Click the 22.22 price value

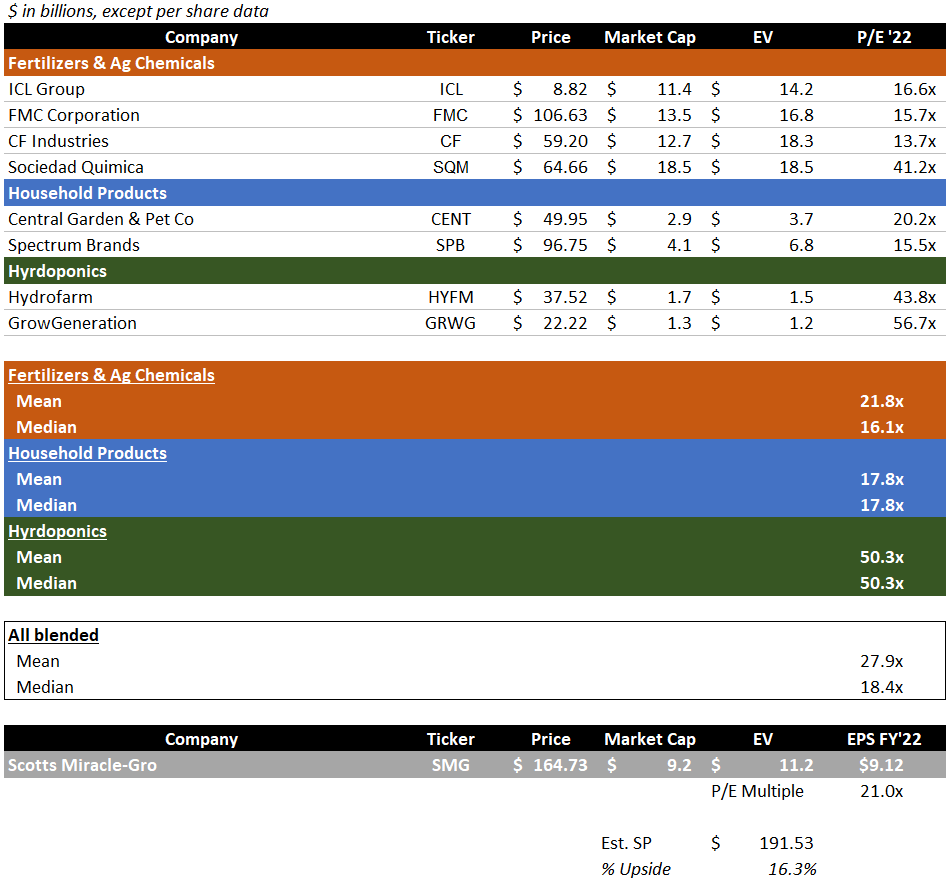[565, 323]
